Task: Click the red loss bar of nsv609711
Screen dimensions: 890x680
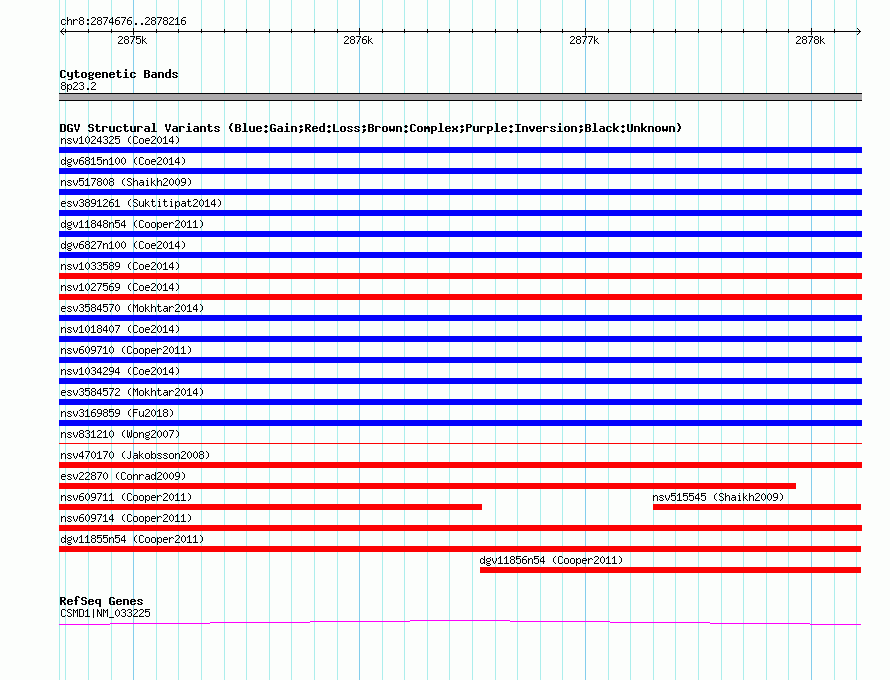Action: [270, 507]
